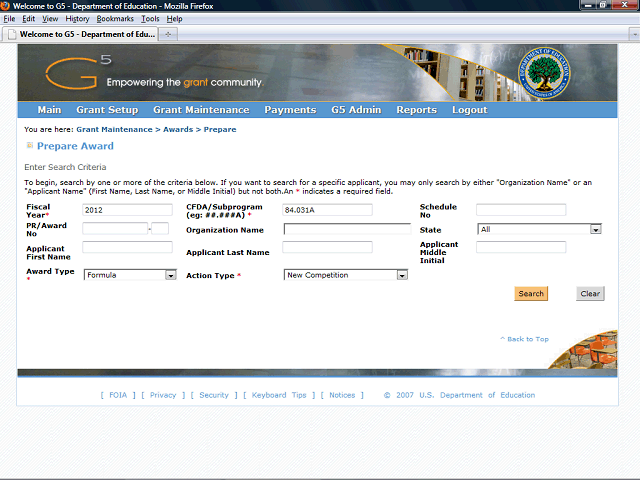Click Prepare breadcrumb link
Viewport: 640px width, 480px height.
click(220, 129)
